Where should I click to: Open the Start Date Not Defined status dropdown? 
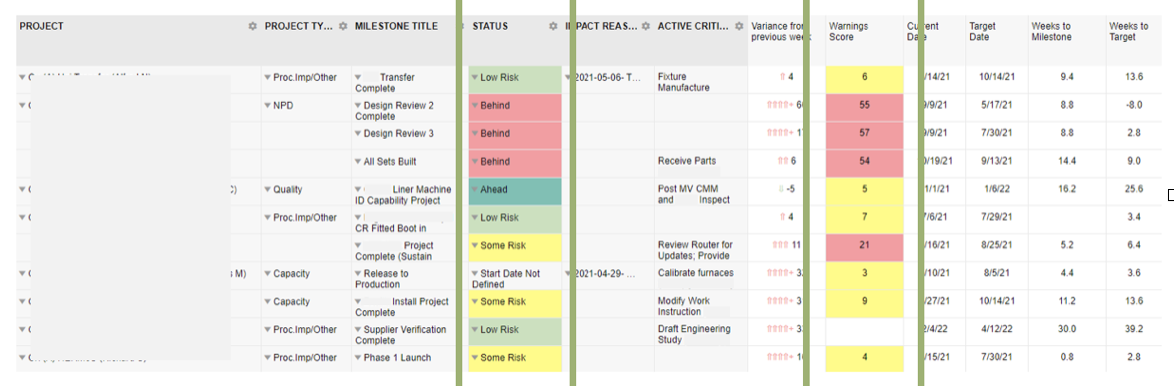click(x=475, y=274)
